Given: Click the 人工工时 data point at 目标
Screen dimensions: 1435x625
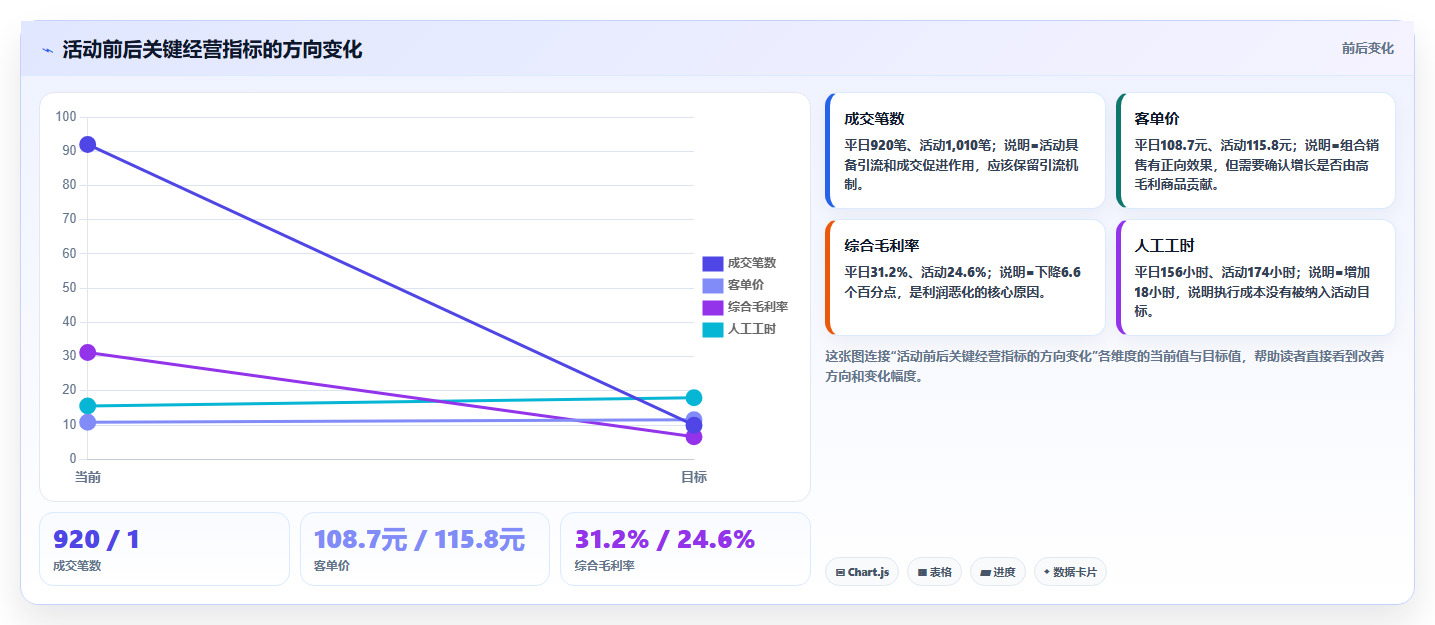Looking at the screenshot, I should (x=694, y=398).
